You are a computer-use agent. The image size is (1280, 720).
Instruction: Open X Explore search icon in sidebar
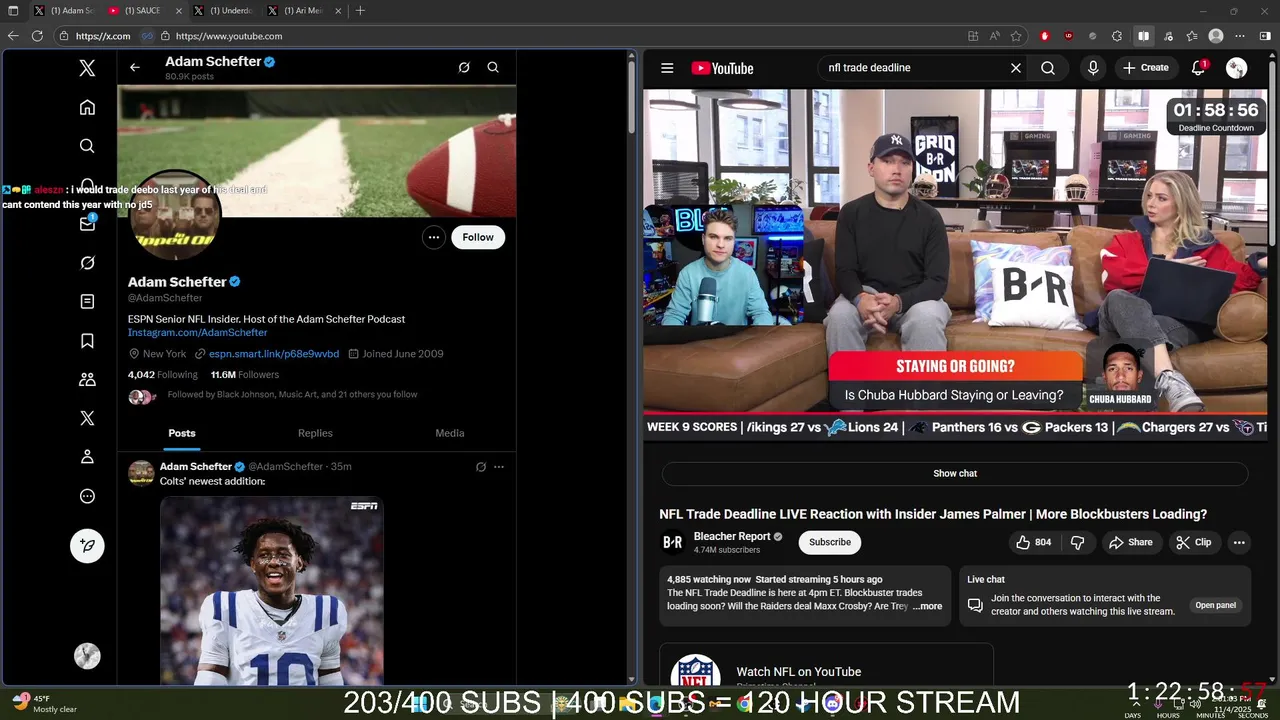click(87, 146)
